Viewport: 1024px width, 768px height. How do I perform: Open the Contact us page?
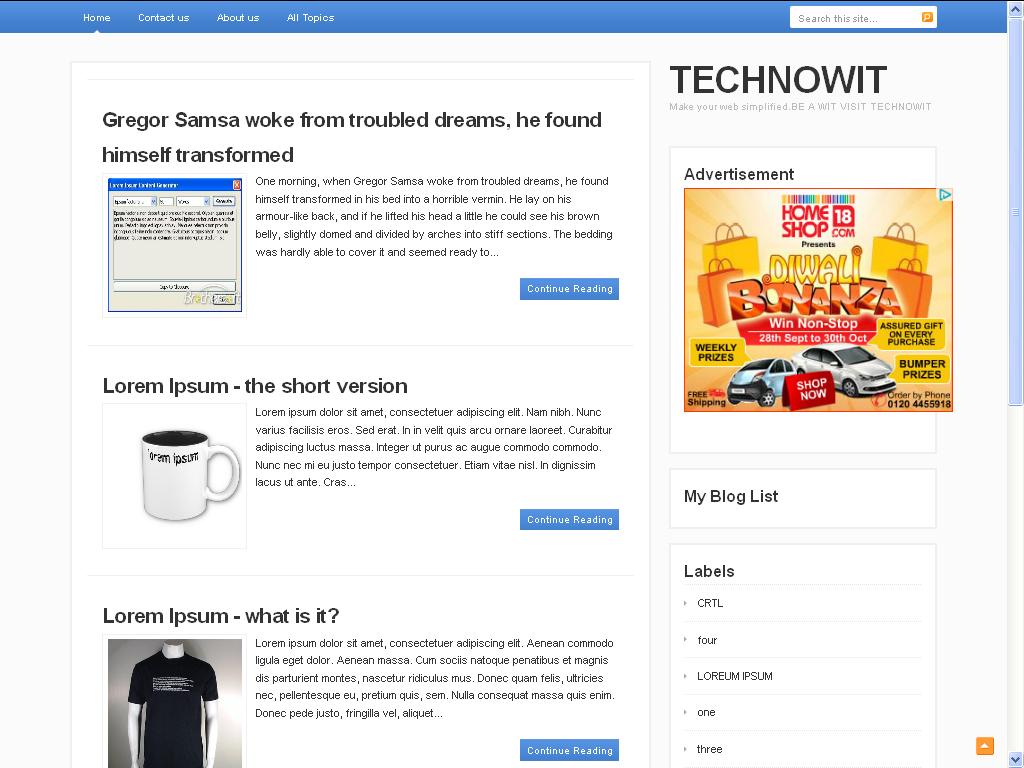163,18
